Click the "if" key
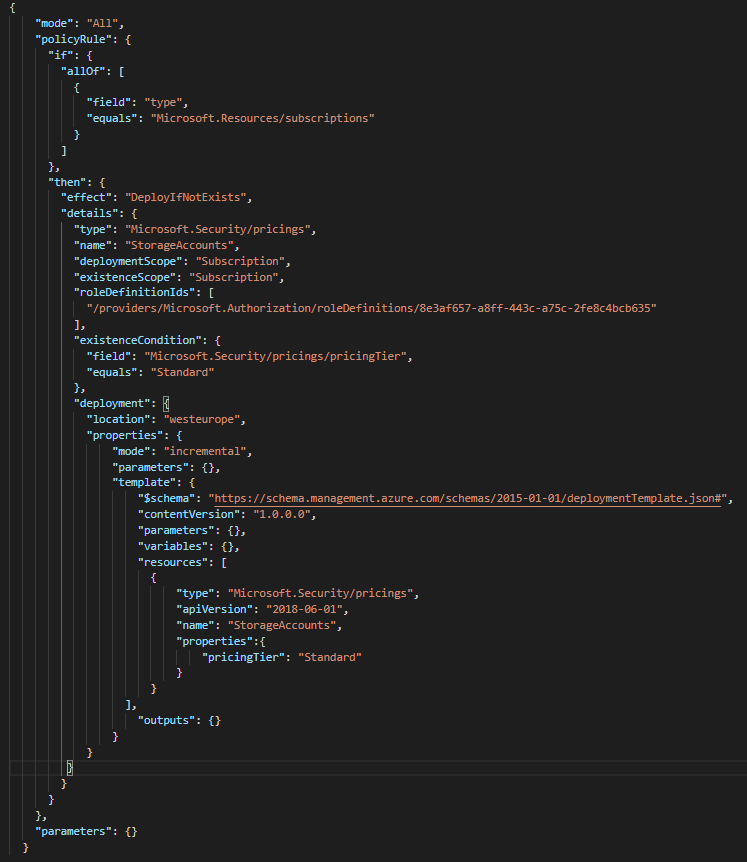 pyautogui.click(x=60, y=56)
